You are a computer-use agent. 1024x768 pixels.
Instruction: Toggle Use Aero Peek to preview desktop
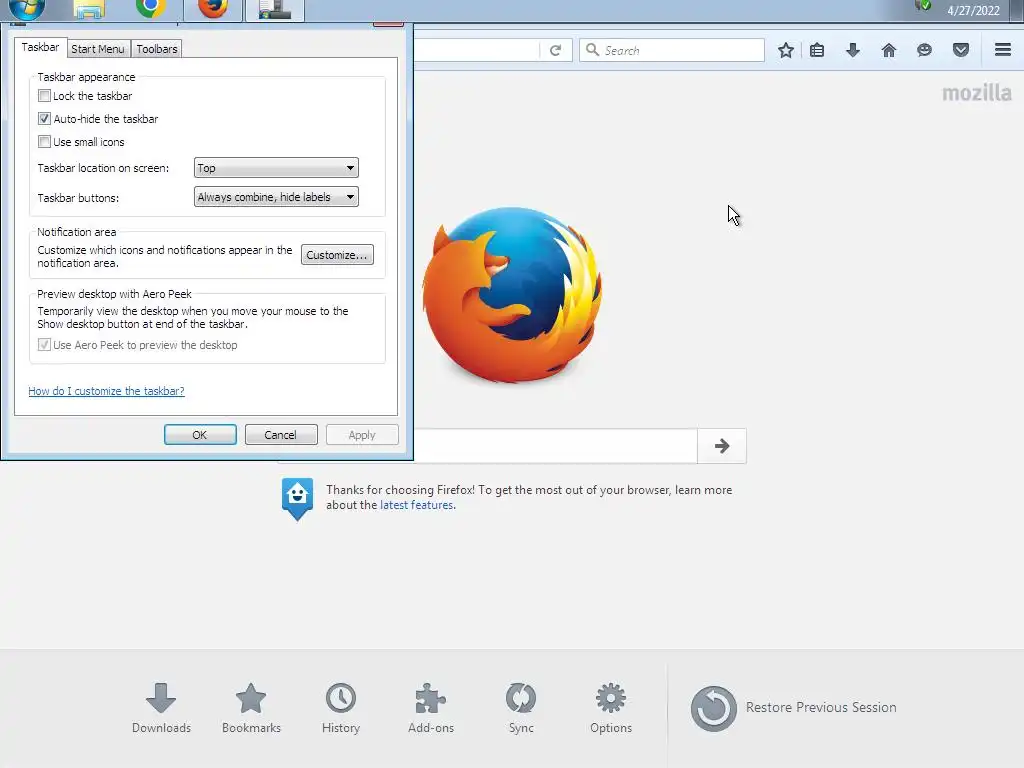tap(44, 345)
